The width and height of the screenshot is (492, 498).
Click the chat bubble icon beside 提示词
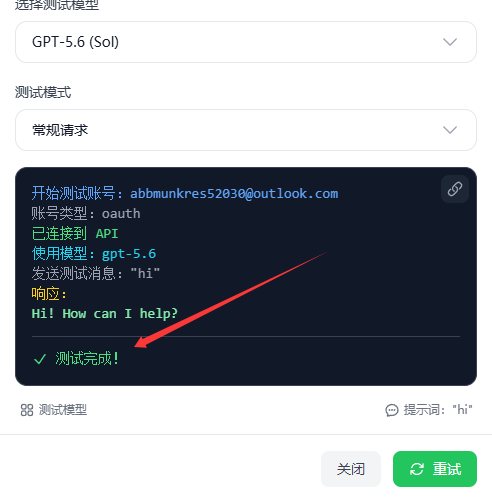click(x=392, y=410)
